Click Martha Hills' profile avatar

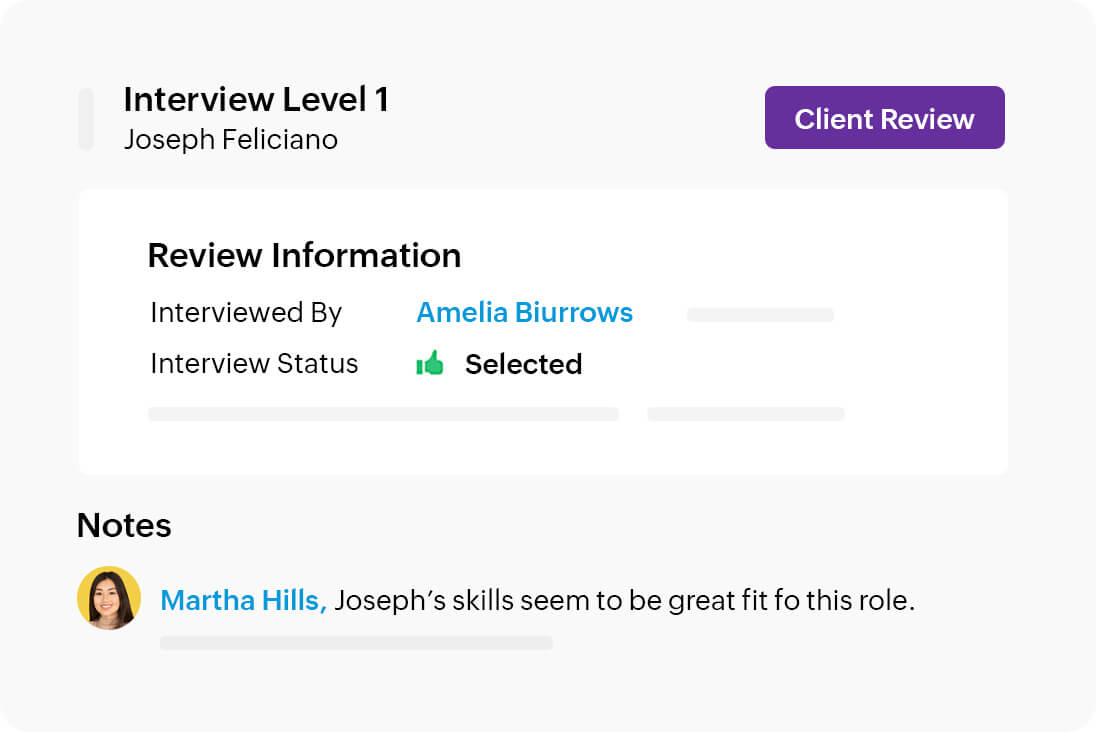[x=109, y=598]
